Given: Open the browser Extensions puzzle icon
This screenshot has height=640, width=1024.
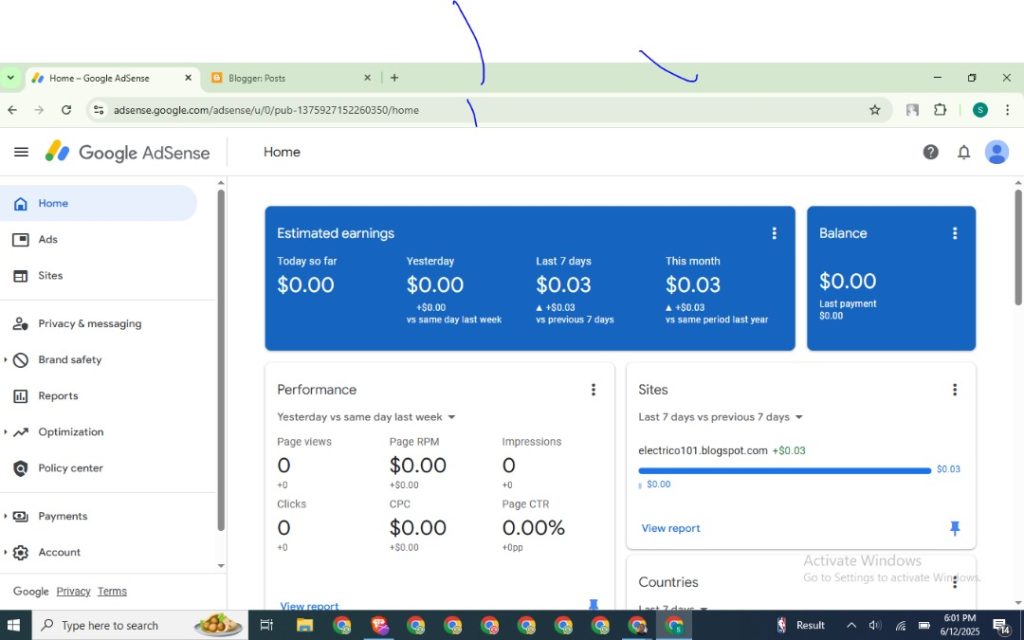Looking at the screenshot, I should coord(940,110).
